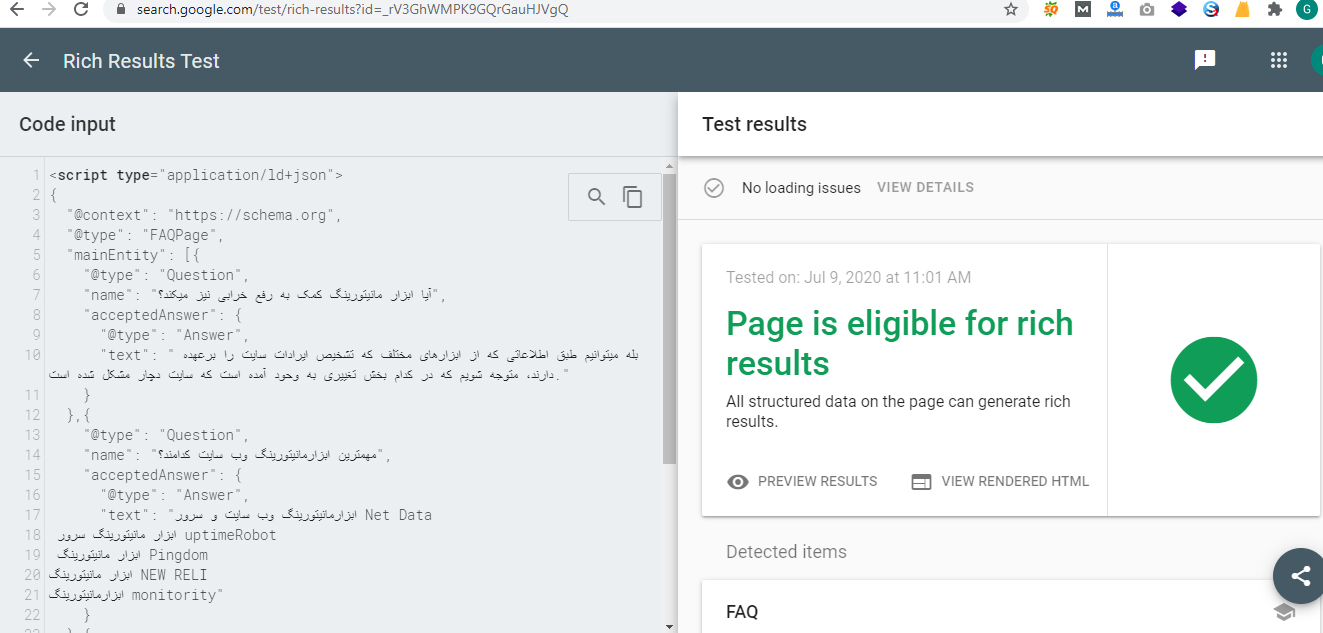
Task: Go back with the Rich Results Test arrow
Action: coord(31,60)
